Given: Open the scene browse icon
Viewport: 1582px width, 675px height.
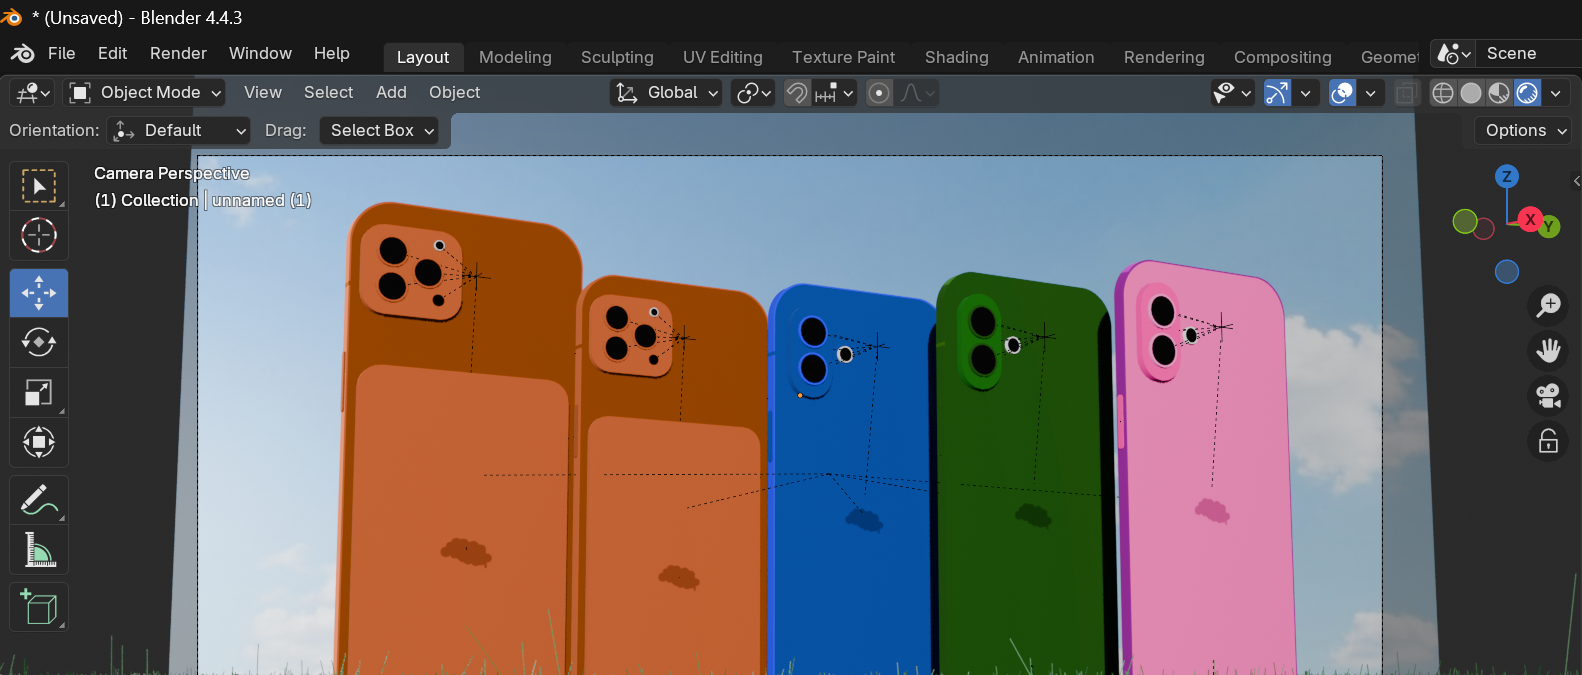Looking at the screenshot, I should (1453, 54).
